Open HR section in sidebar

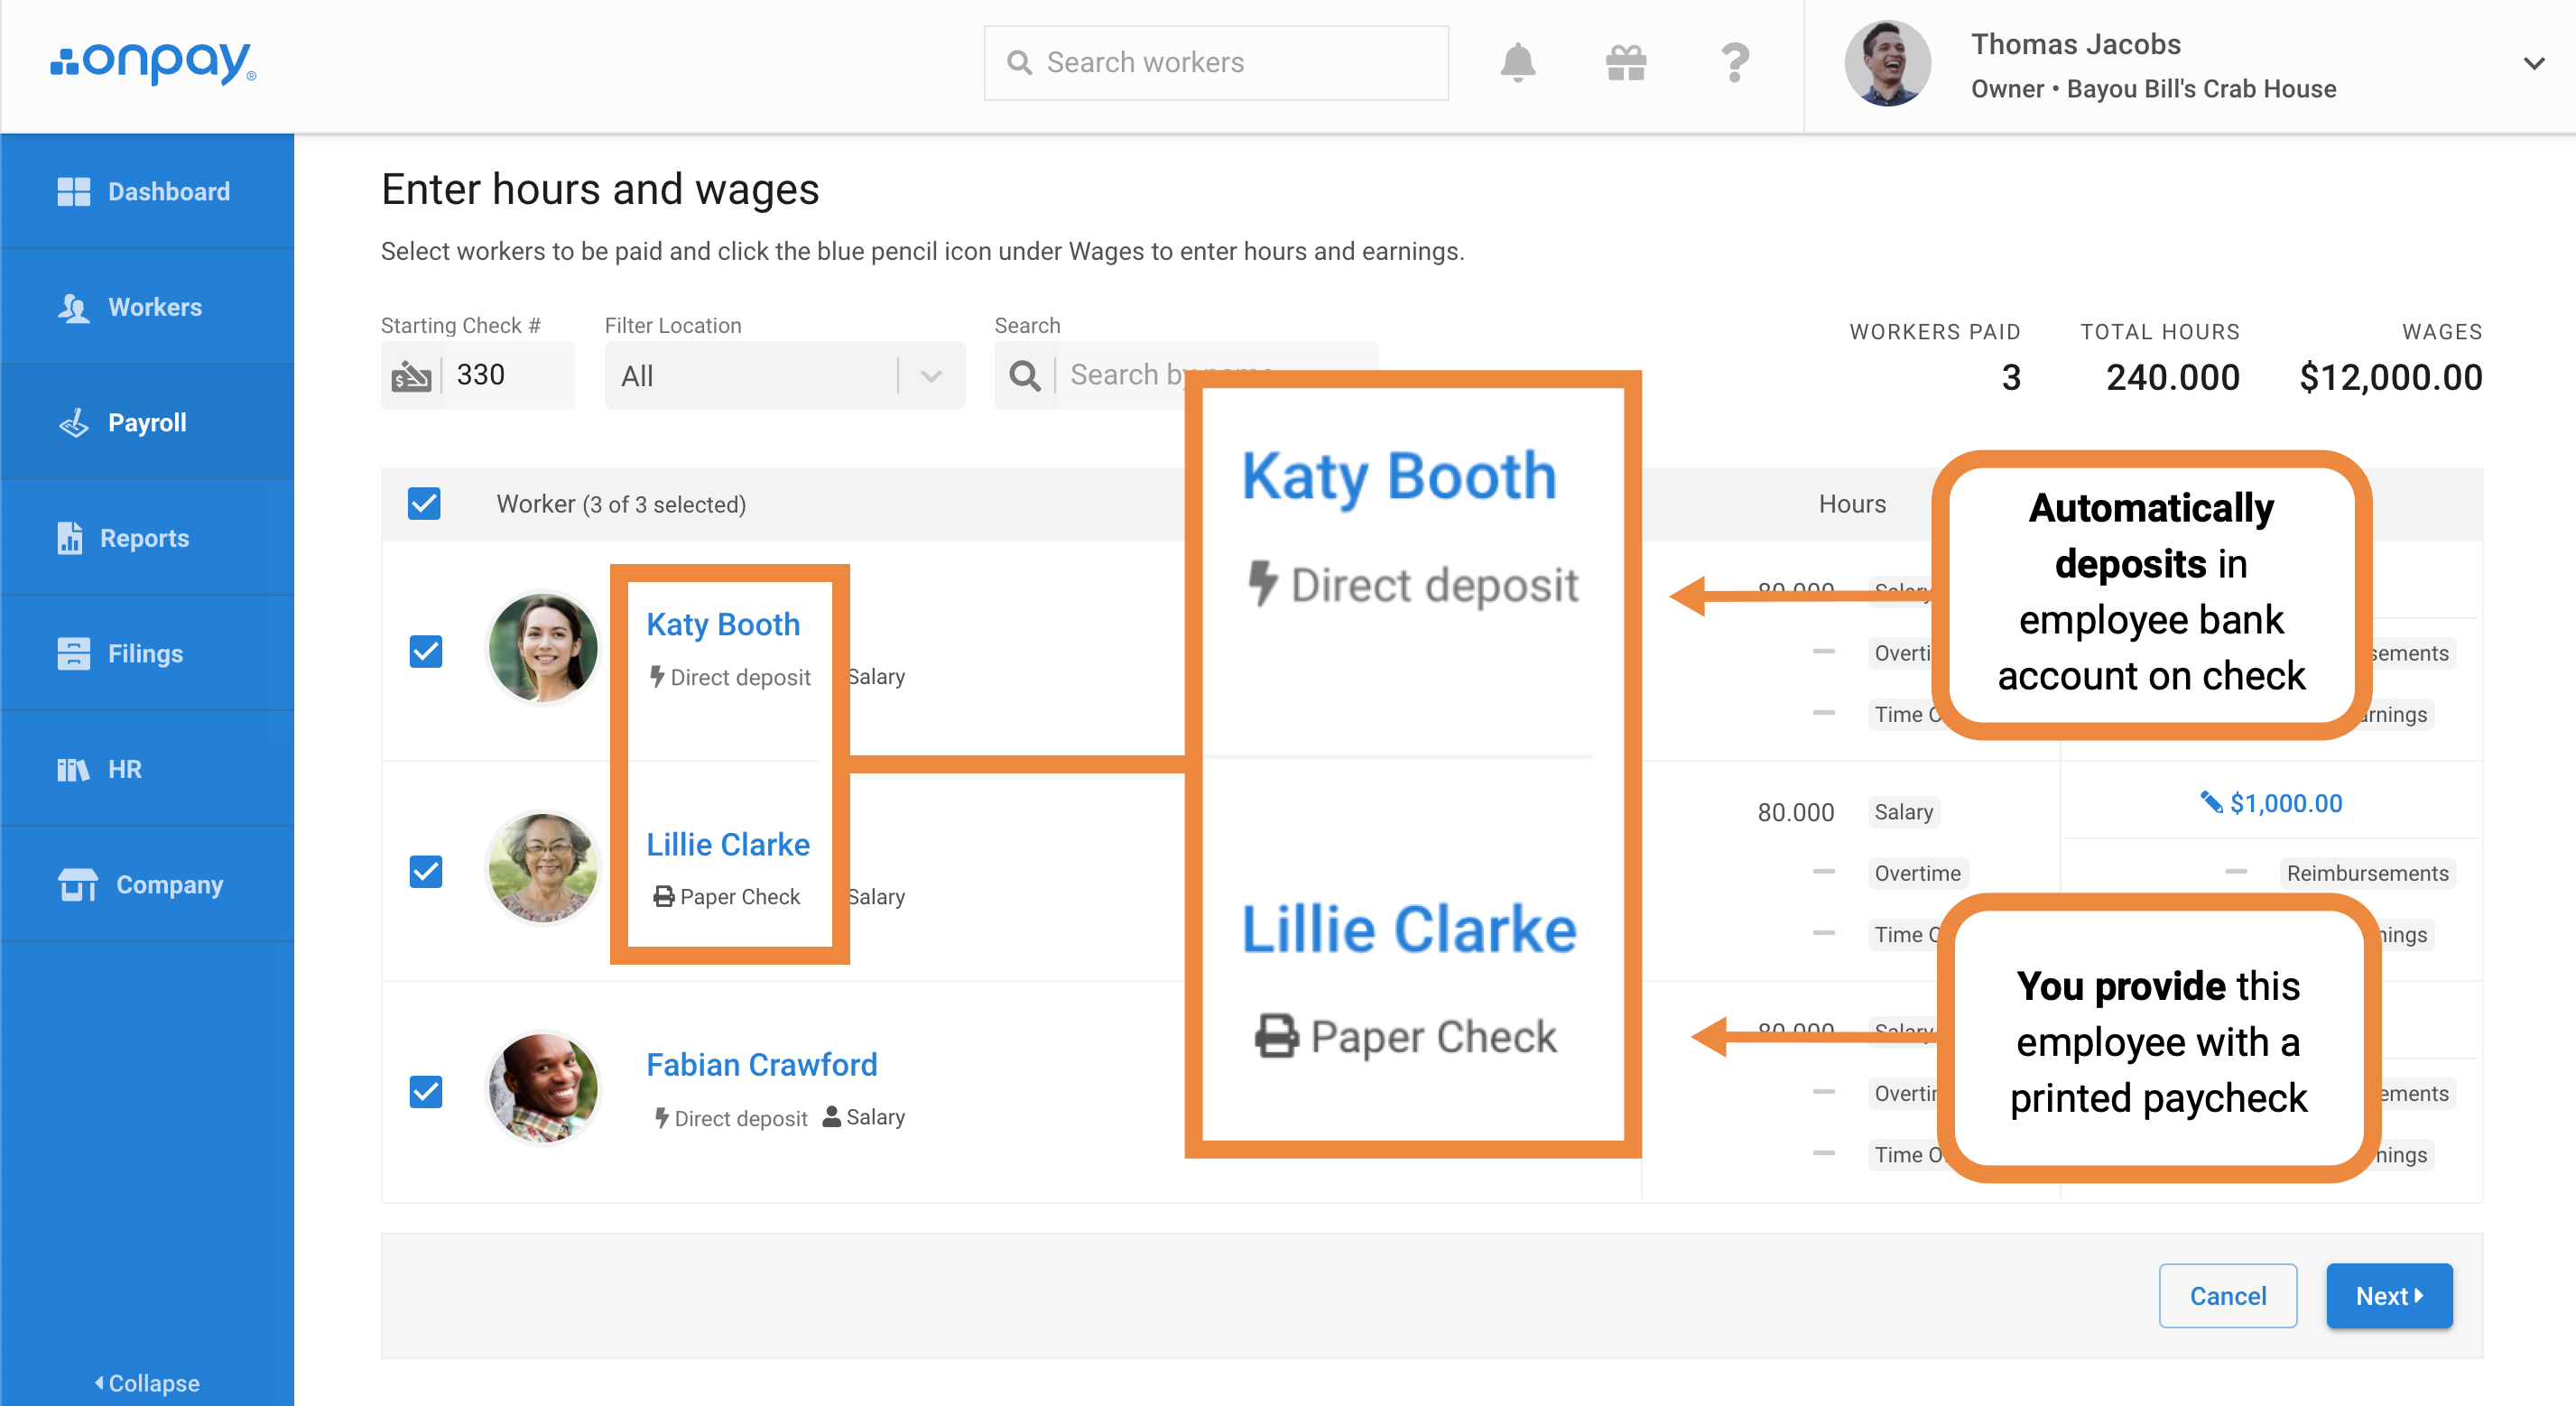point(148,769)
